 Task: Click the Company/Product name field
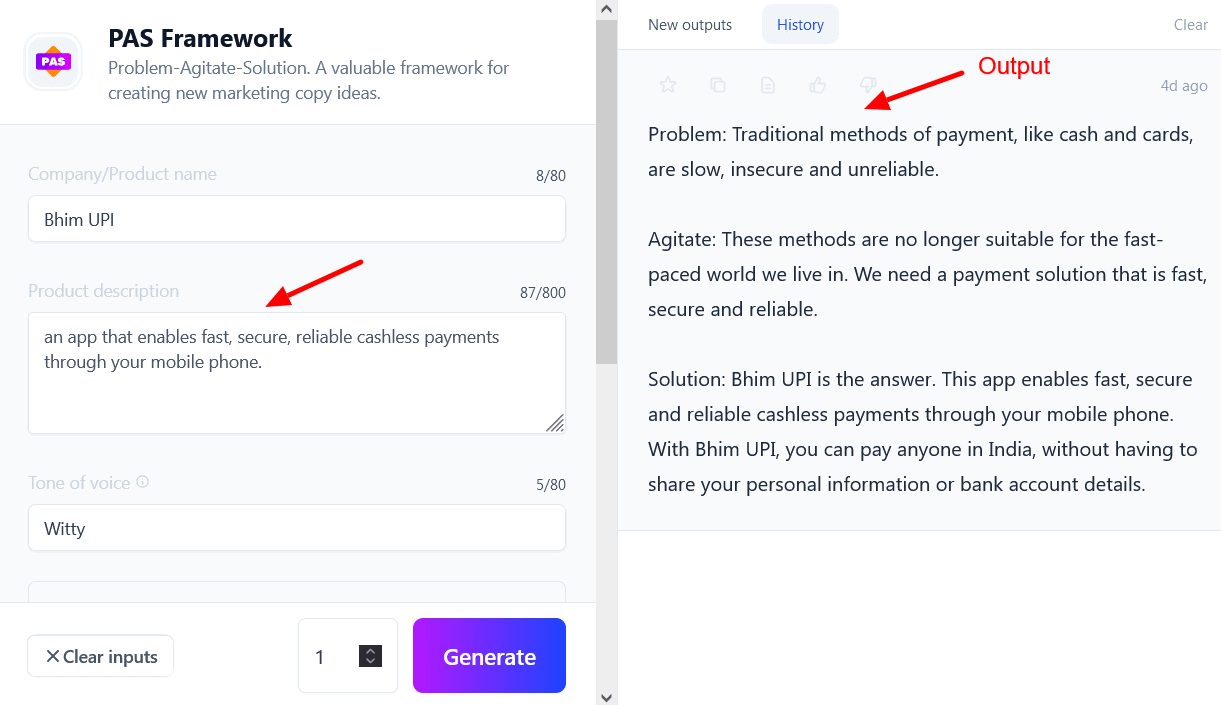pyautogui.click(x=297, y=219)
